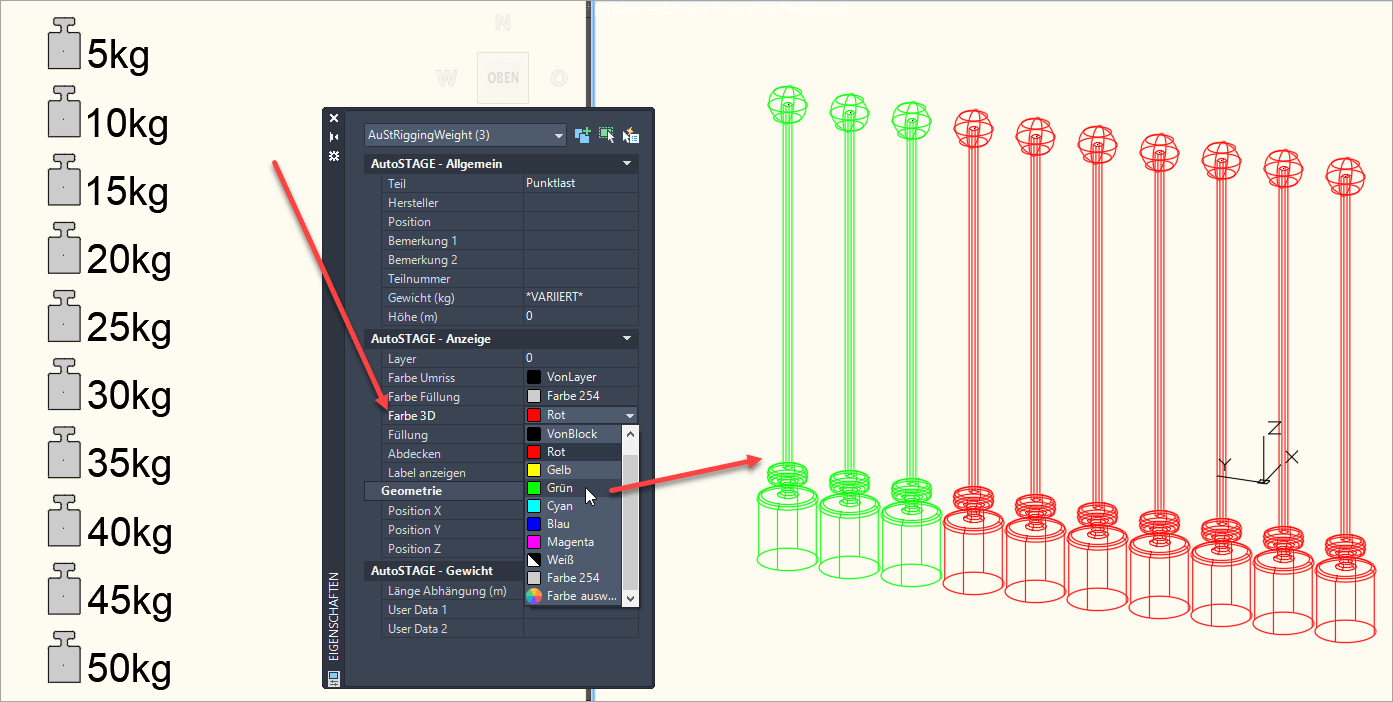Click the color list scroll-down arrow
The height and width of the screenshot is (702, 1393).
[x=630, y=597]
